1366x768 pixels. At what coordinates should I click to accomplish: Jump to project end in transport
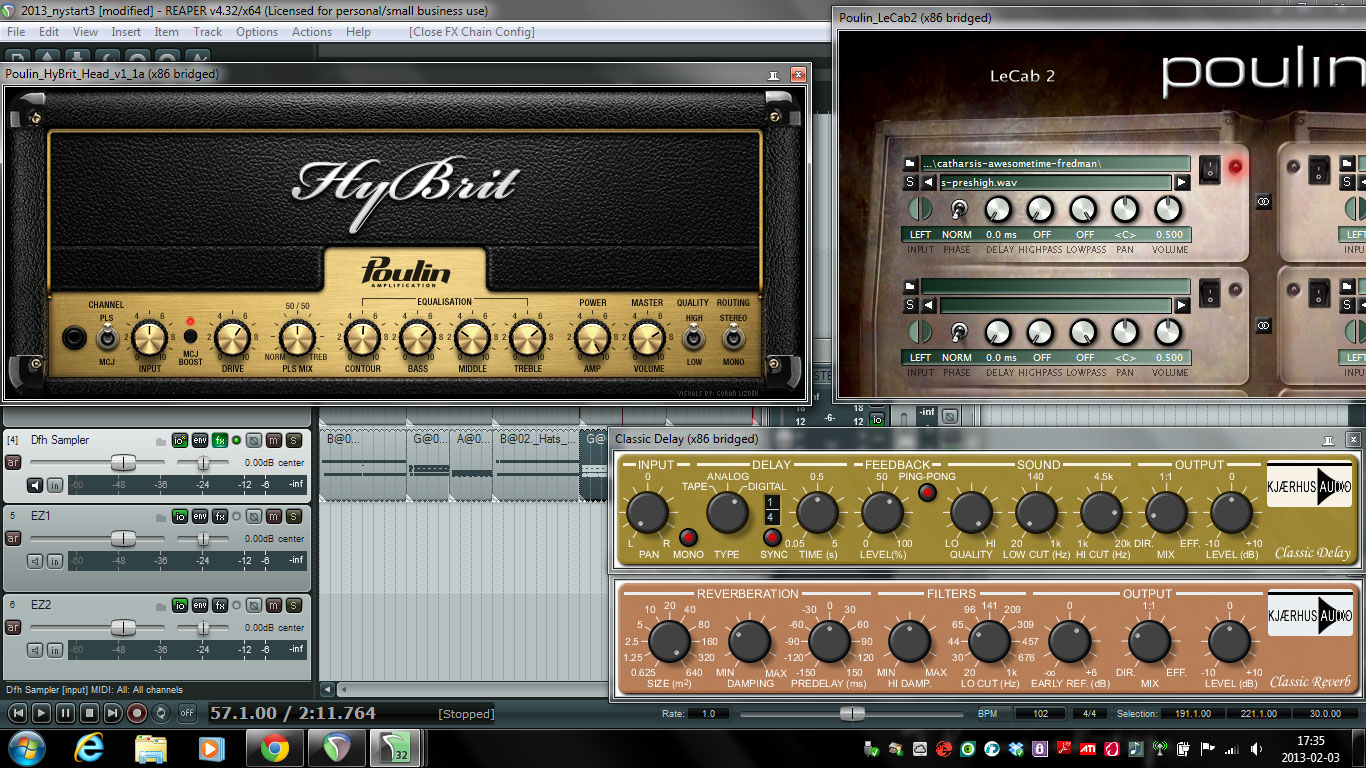(x=113, y=713)
